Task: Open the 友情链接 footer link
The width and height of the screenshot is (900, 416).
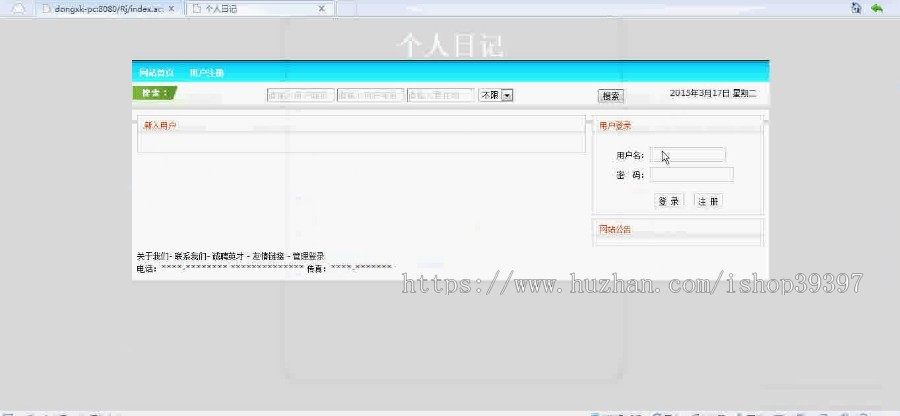Action: (x=268, y=256)
